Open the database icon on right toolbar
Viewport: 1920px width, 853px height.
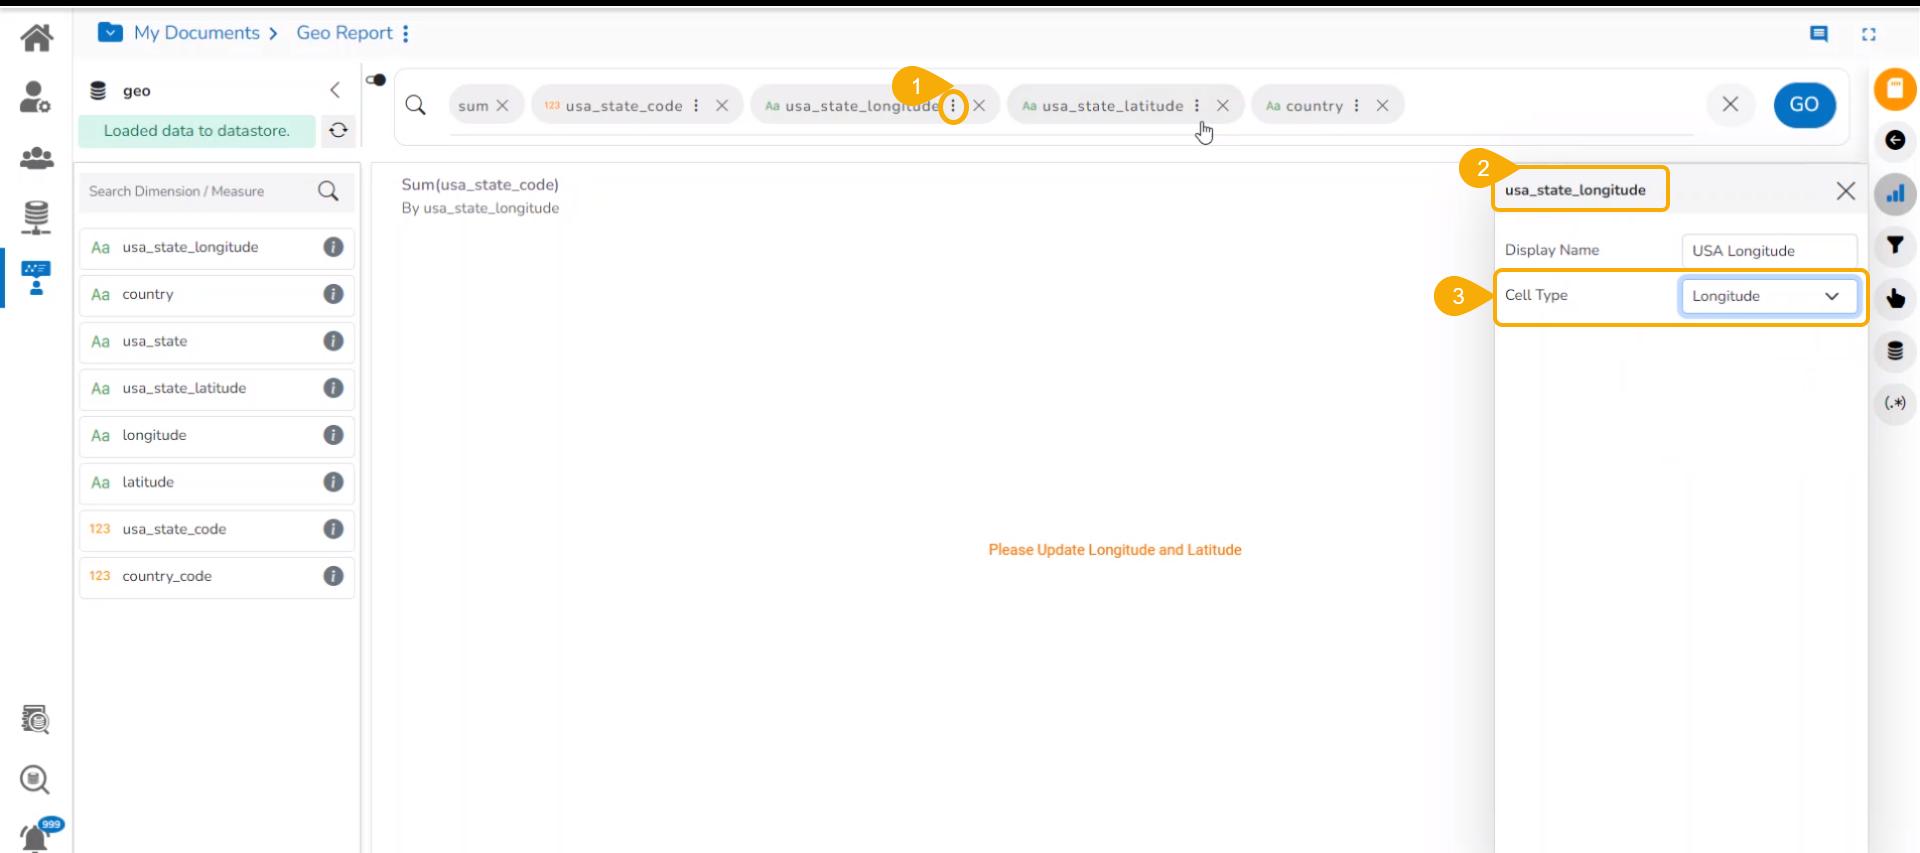tap(1895, 351)
